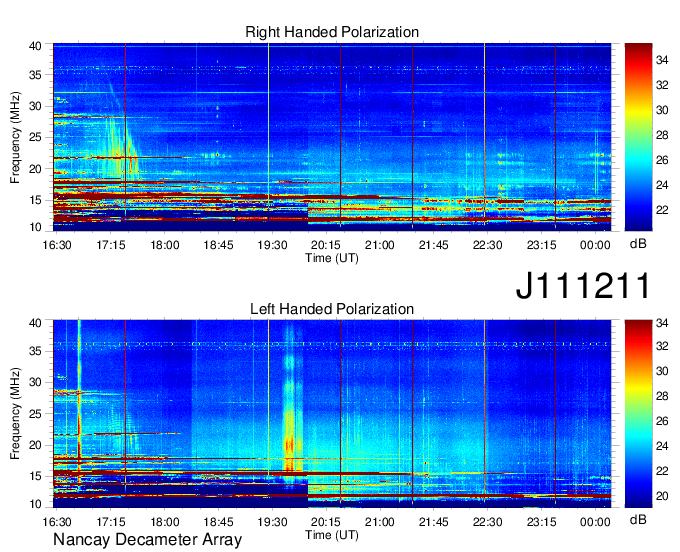This screenshot has height=552, width=680.
Task: Click the 26 dB tick on Left Handed colorbar
Action: pos(662,421)
